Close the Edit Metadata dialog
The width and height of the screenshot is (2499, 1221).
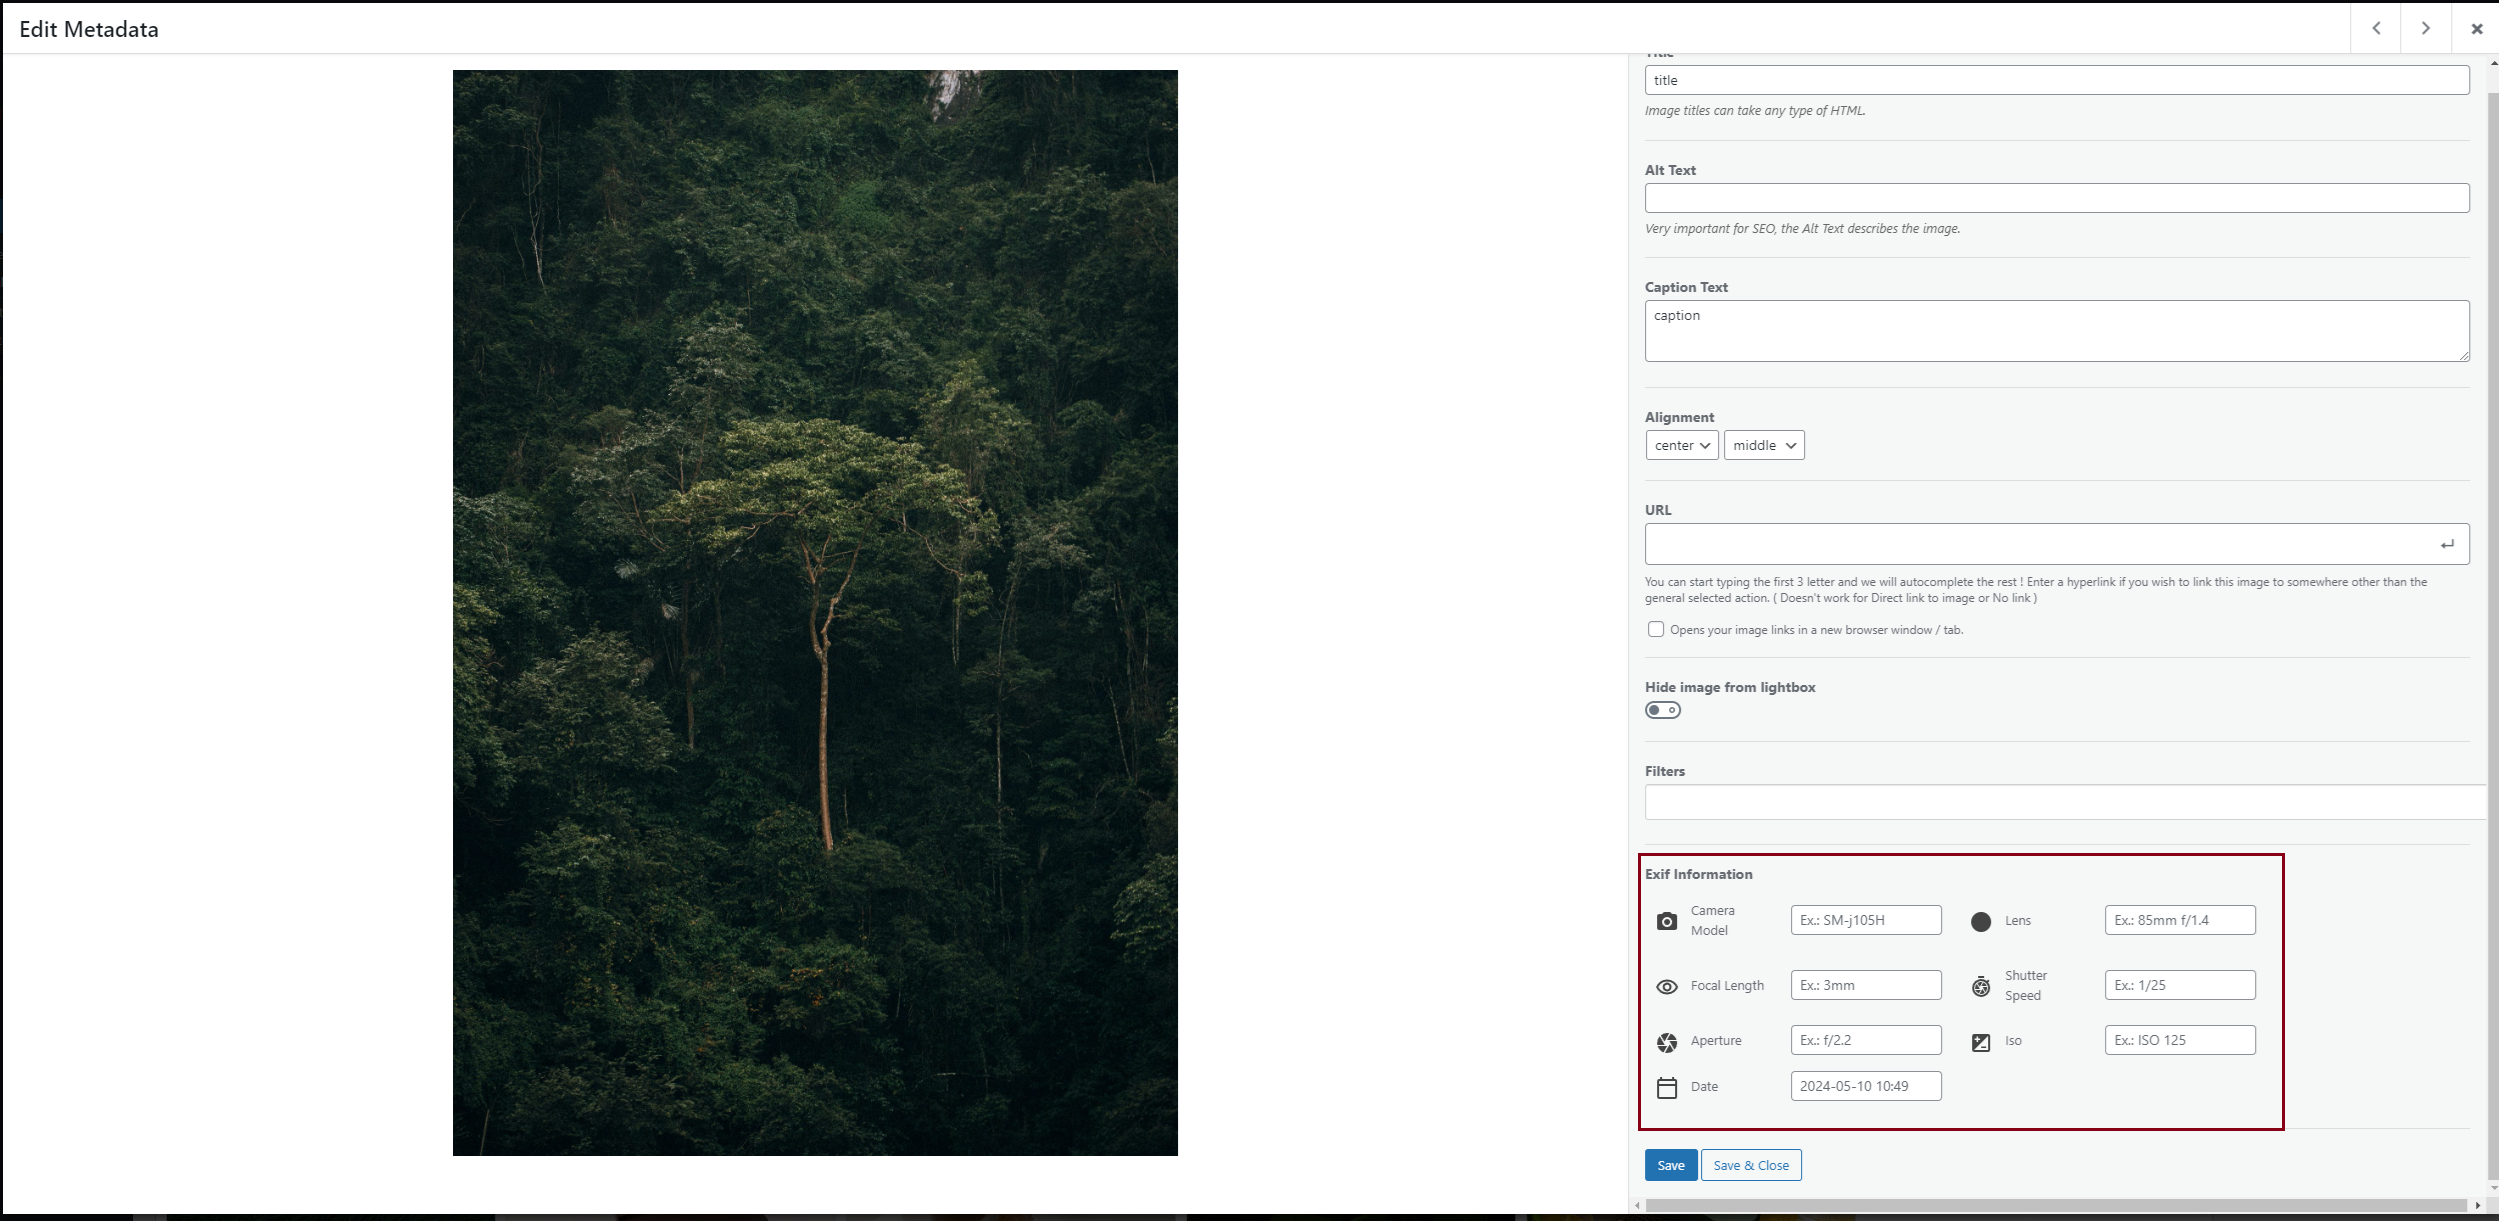point(2476,28)
